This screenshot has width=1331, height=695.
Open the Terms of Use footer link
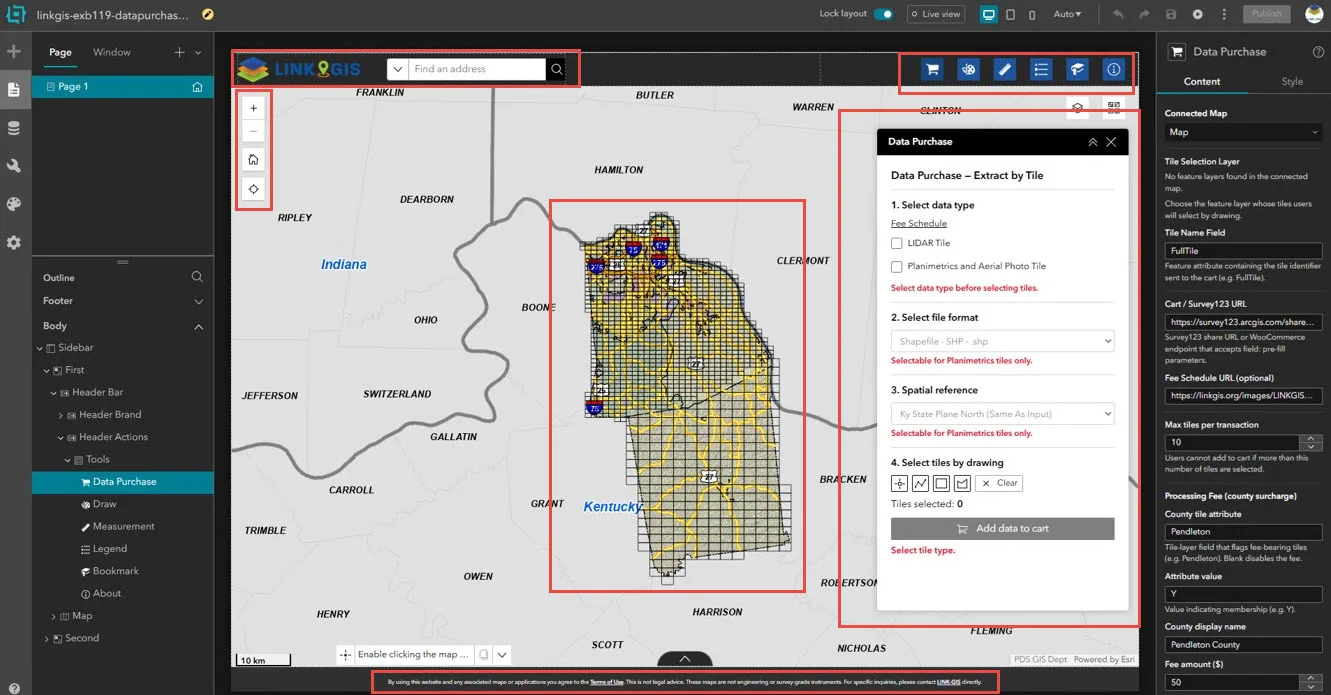[606, 682]
